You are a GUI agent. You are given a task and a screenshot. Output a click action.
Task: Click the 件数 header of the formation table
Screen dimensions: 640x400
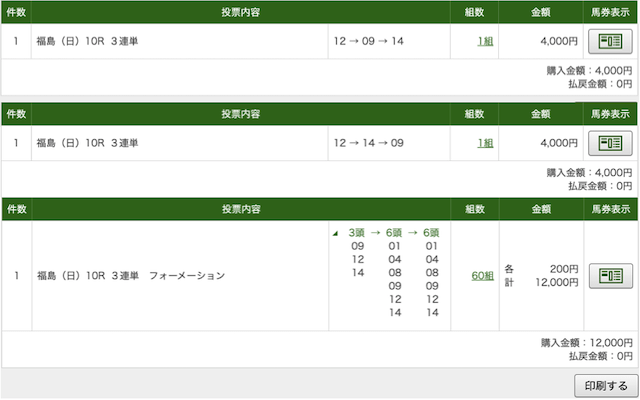(x=16, y=209)
